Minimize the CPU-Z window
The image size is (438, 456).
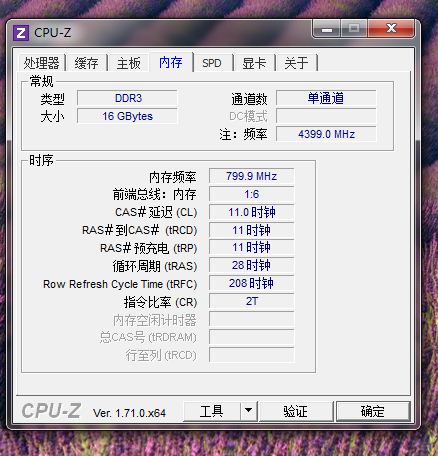[327, 29]
